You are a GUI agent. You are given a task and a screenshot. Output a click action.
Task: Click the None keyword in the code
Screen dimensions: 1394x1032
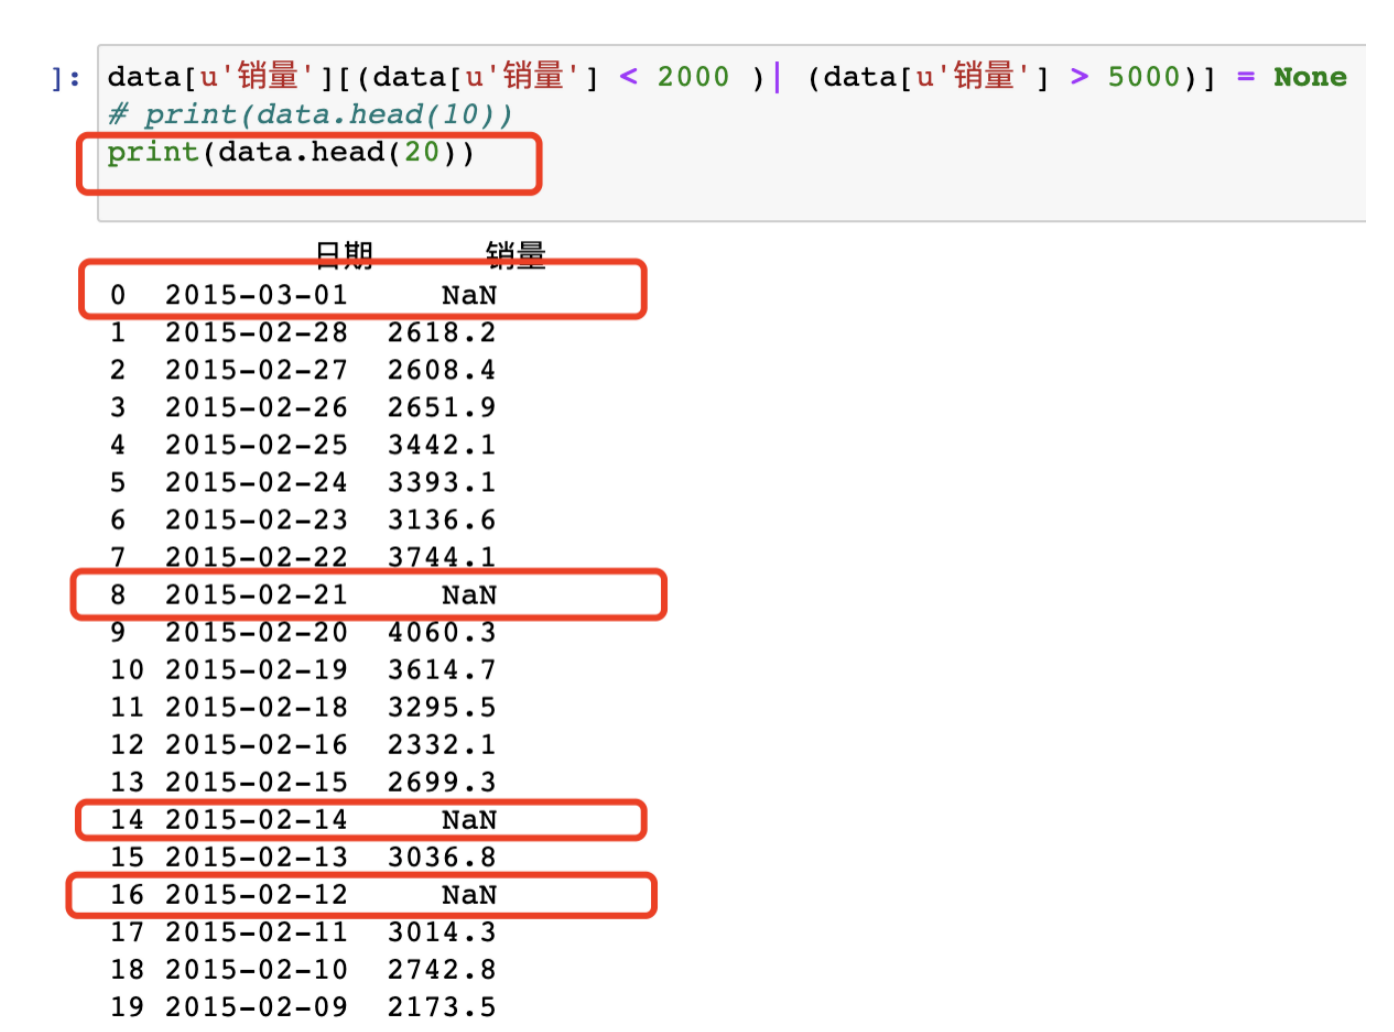pos(1310,76)
